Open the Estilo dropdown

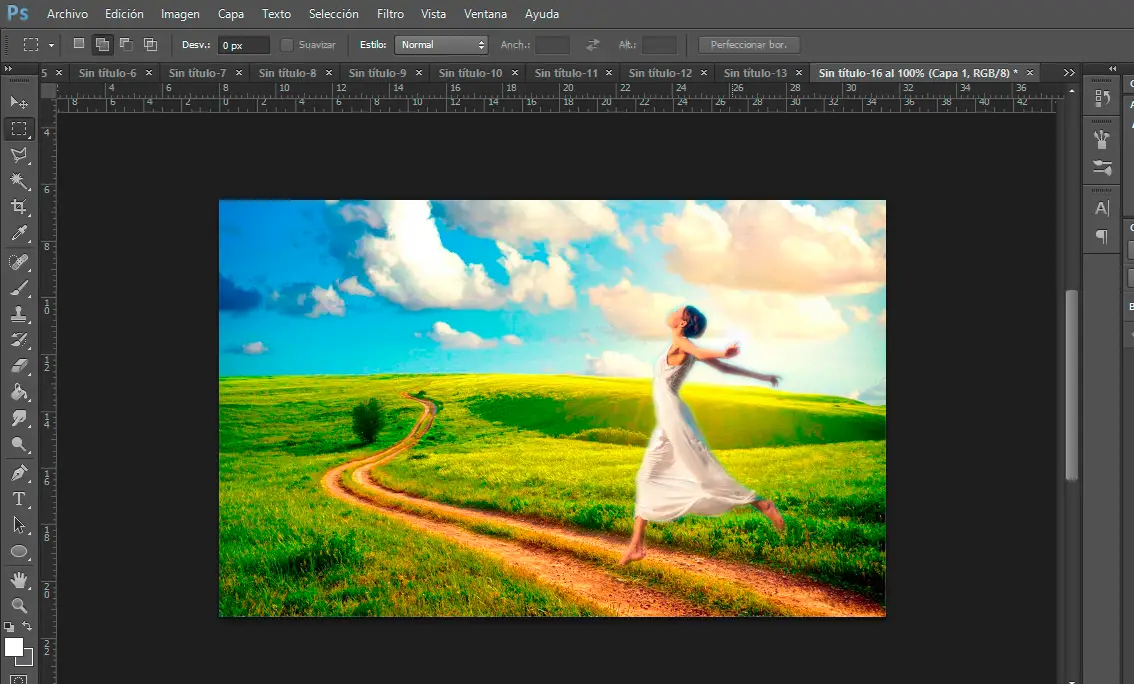[x=441, y=45]
